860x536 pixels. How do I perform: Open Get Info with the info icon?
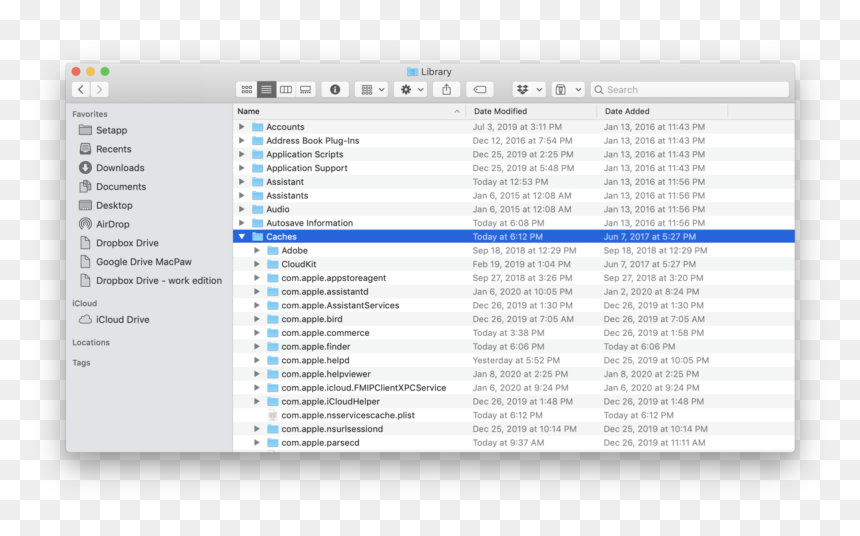[335, 89]
